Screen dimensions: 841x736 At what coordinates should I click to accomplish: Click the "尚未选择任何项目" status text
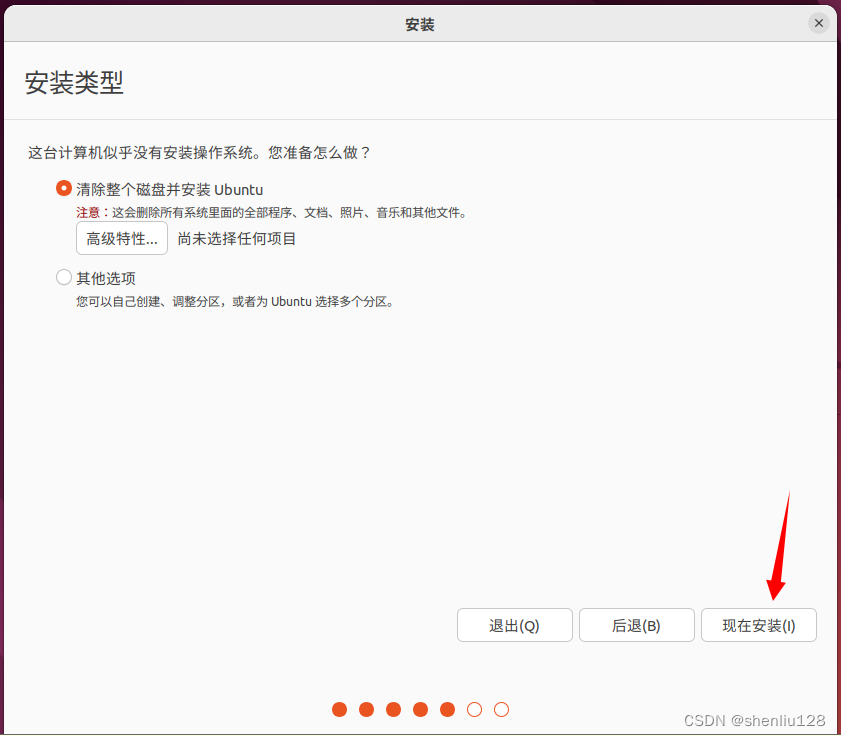click(237, 239)
